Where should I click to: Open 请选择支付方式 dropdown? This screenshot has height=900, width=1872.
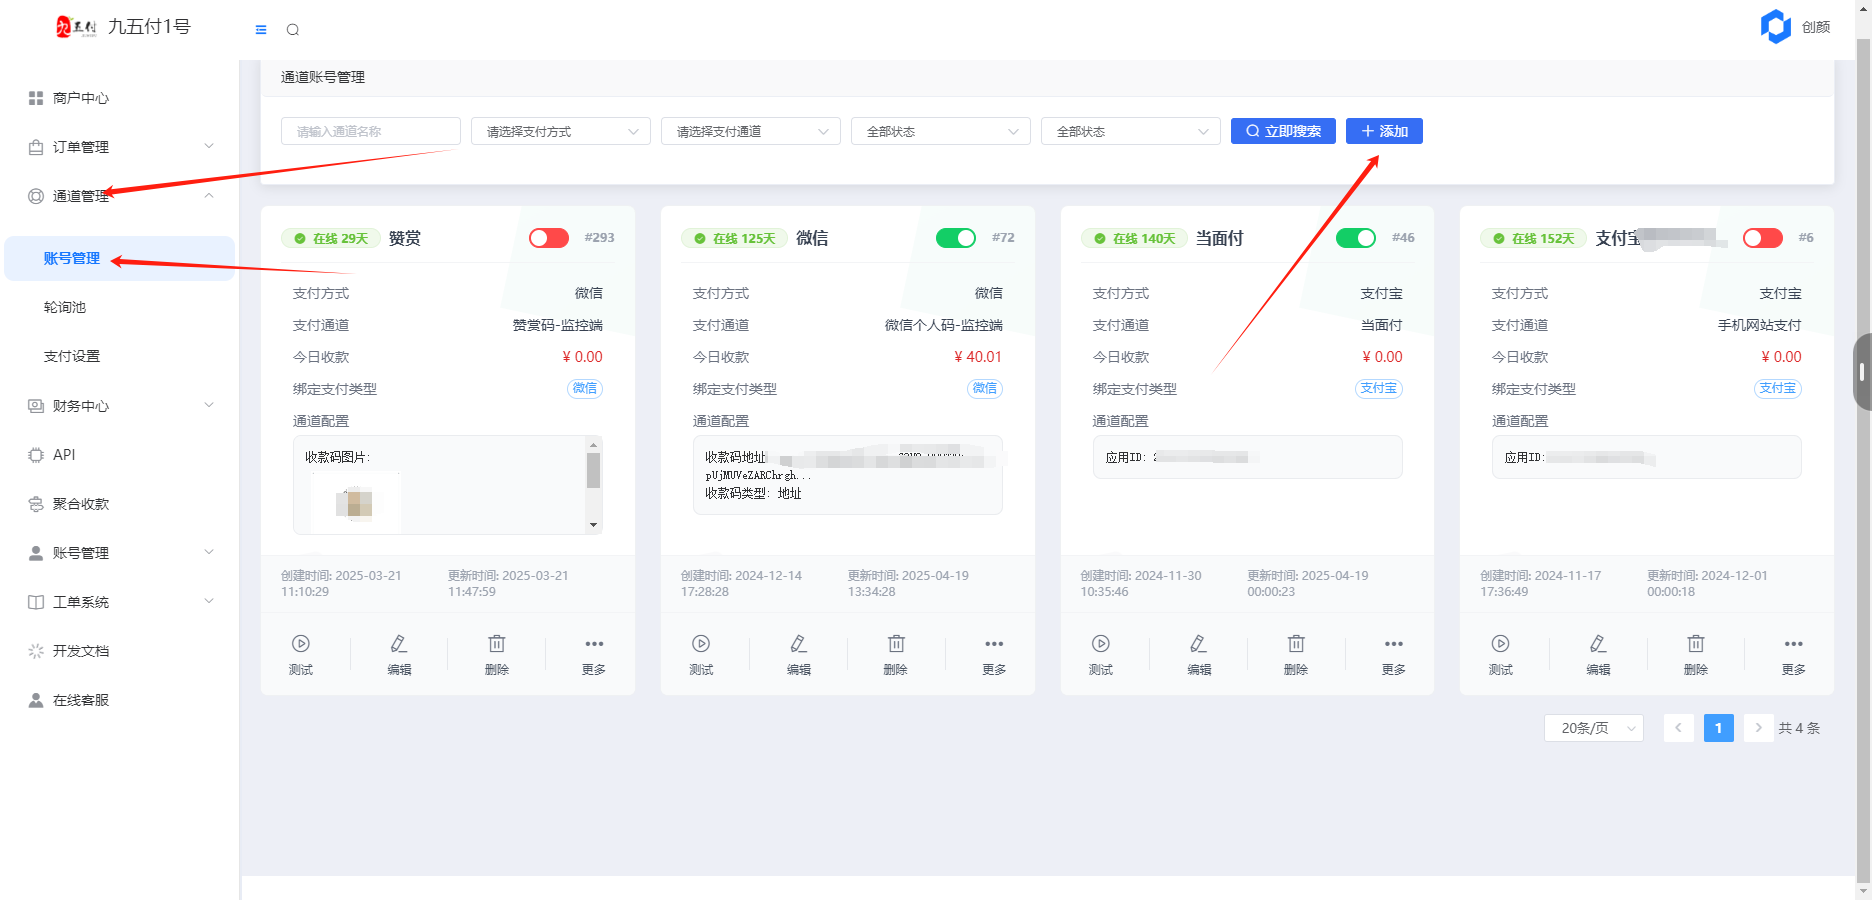tap(561, 131)
